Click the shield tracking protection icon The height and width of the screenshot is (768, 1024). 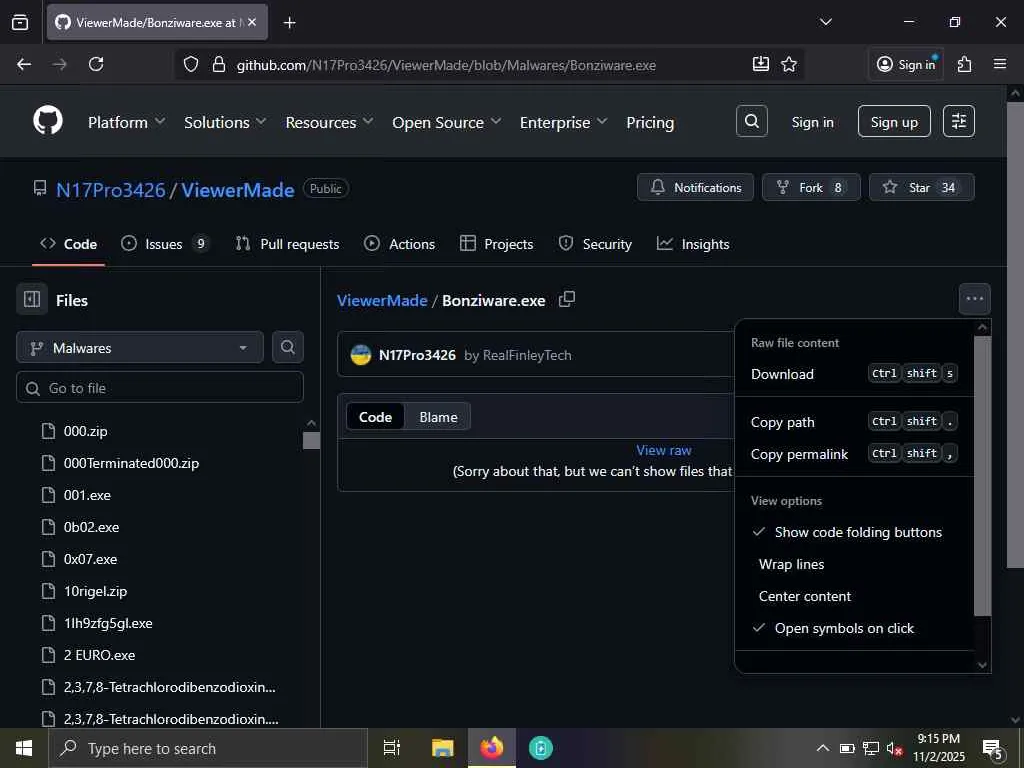[191, 65]
